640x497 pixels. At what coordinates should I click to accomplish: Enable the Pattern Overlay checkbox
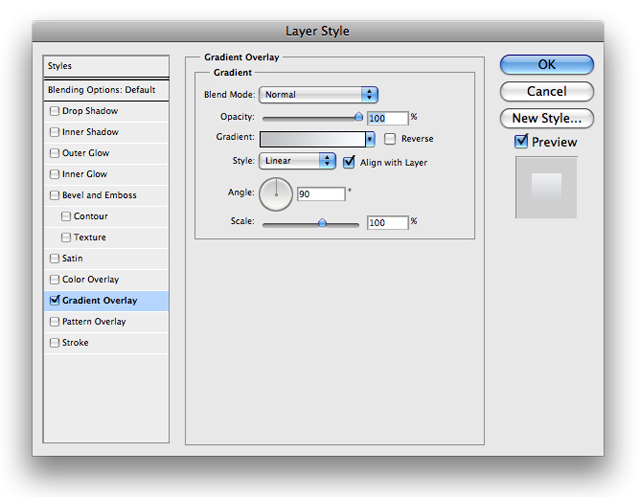point(54,322)
